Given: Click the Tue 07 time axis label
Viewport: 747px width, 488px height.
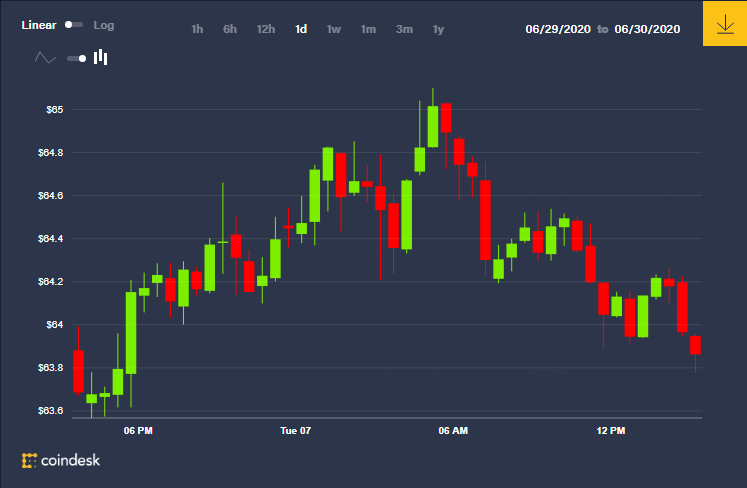Looking at the screenshot, I should (295, 430).
